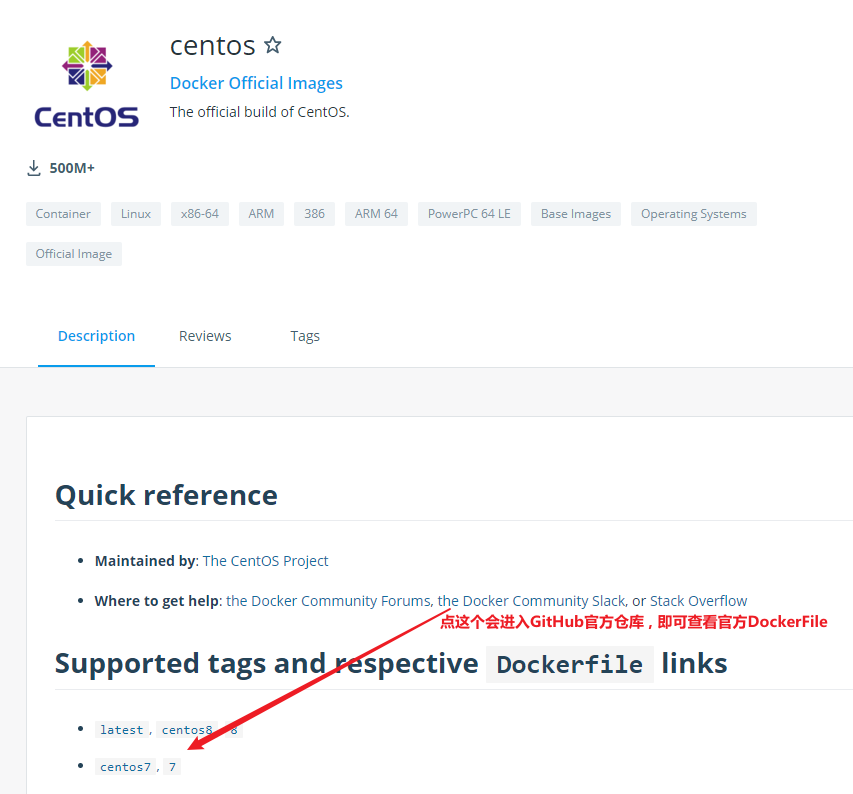The height and width of the screenshot is (794, 853).
Task: Open the centos7 Dockerfile tag link
Action: (125, 767)
